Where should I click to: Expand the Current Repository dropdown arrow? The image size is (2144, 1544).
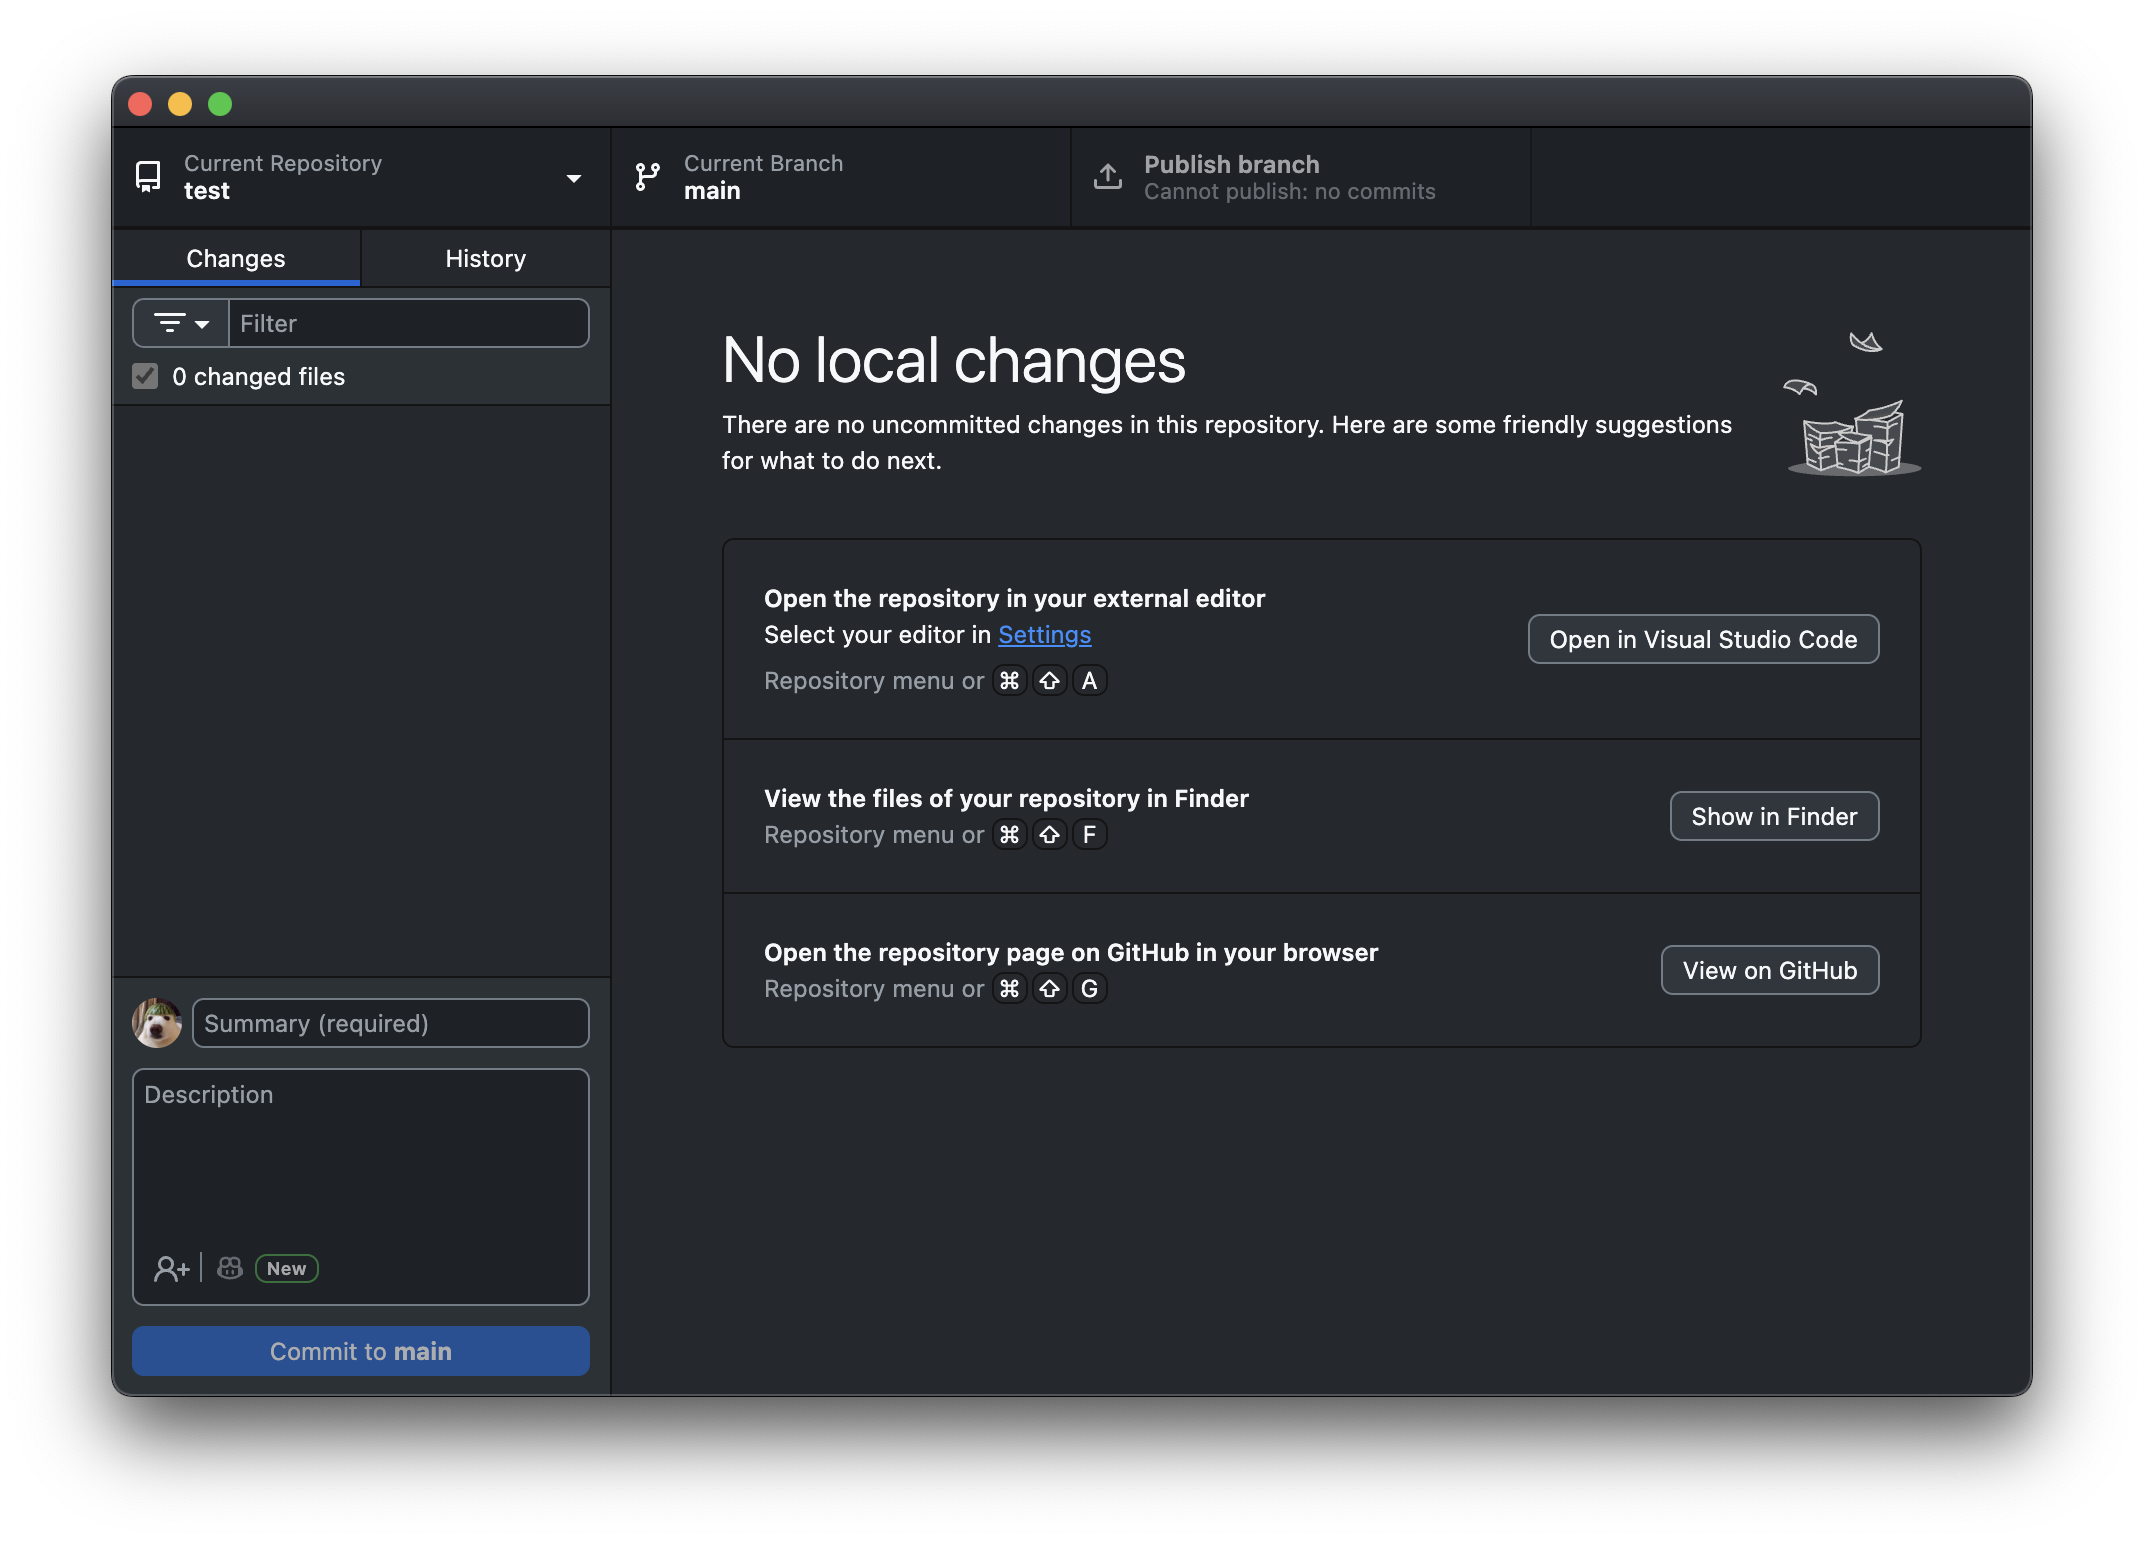(x=573, y=179)
